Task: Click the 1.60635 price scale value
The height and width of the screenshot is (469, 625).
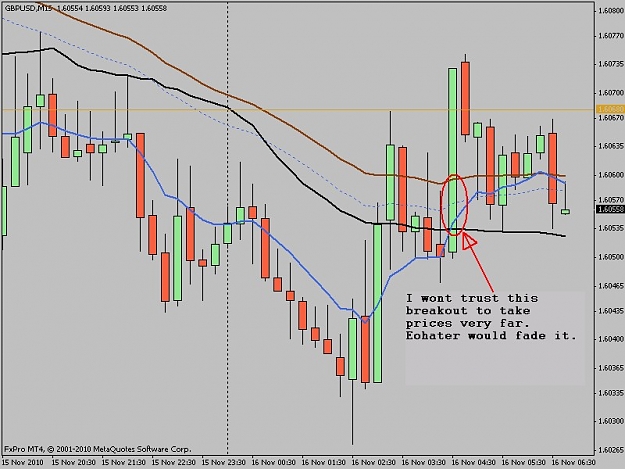Action: tap(611, 146)
